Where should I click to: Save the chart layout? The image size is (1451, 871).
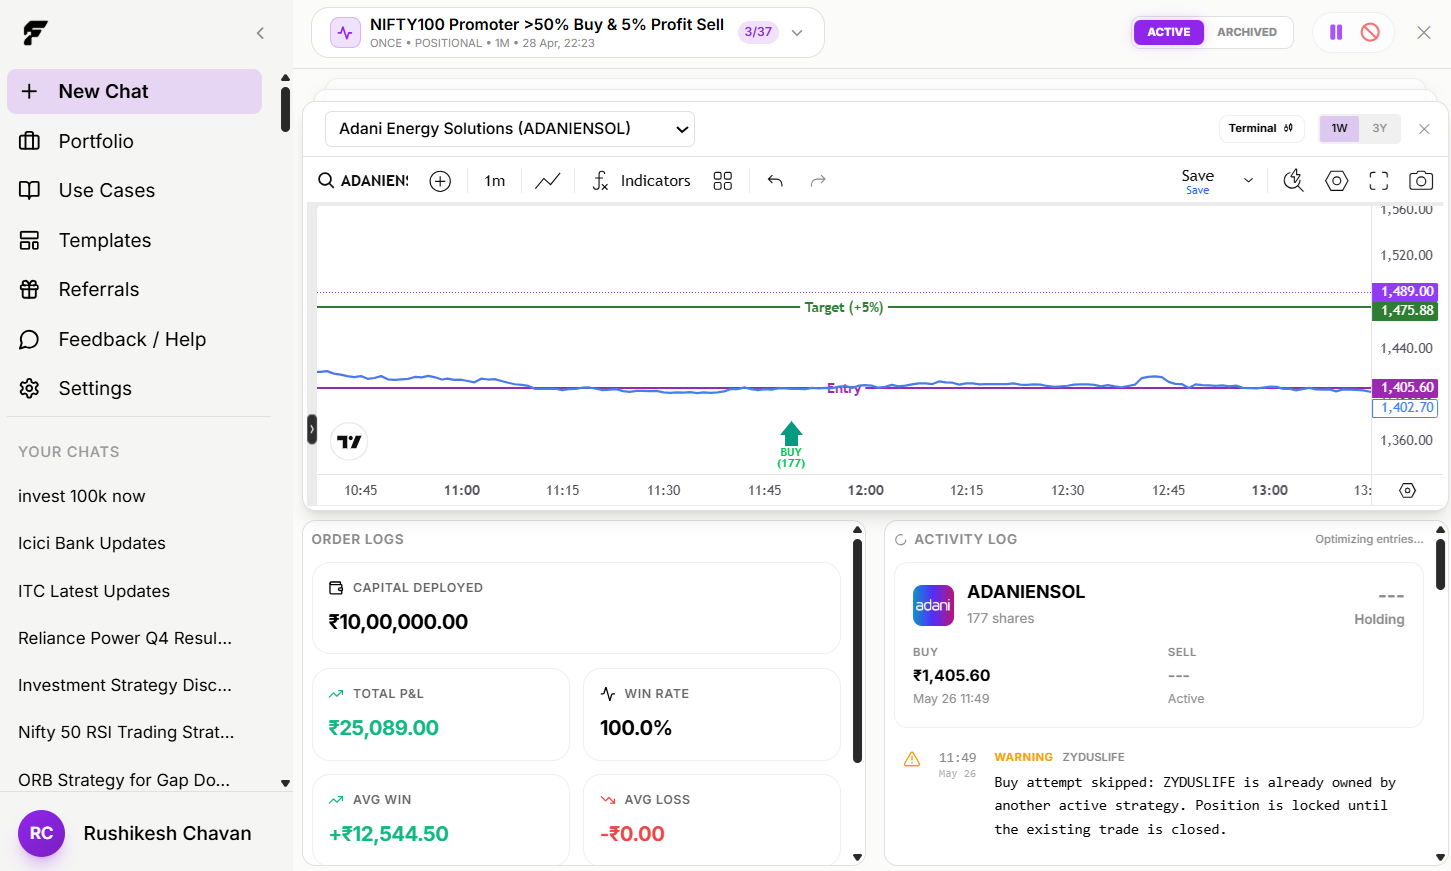[x=1198, y=181]
